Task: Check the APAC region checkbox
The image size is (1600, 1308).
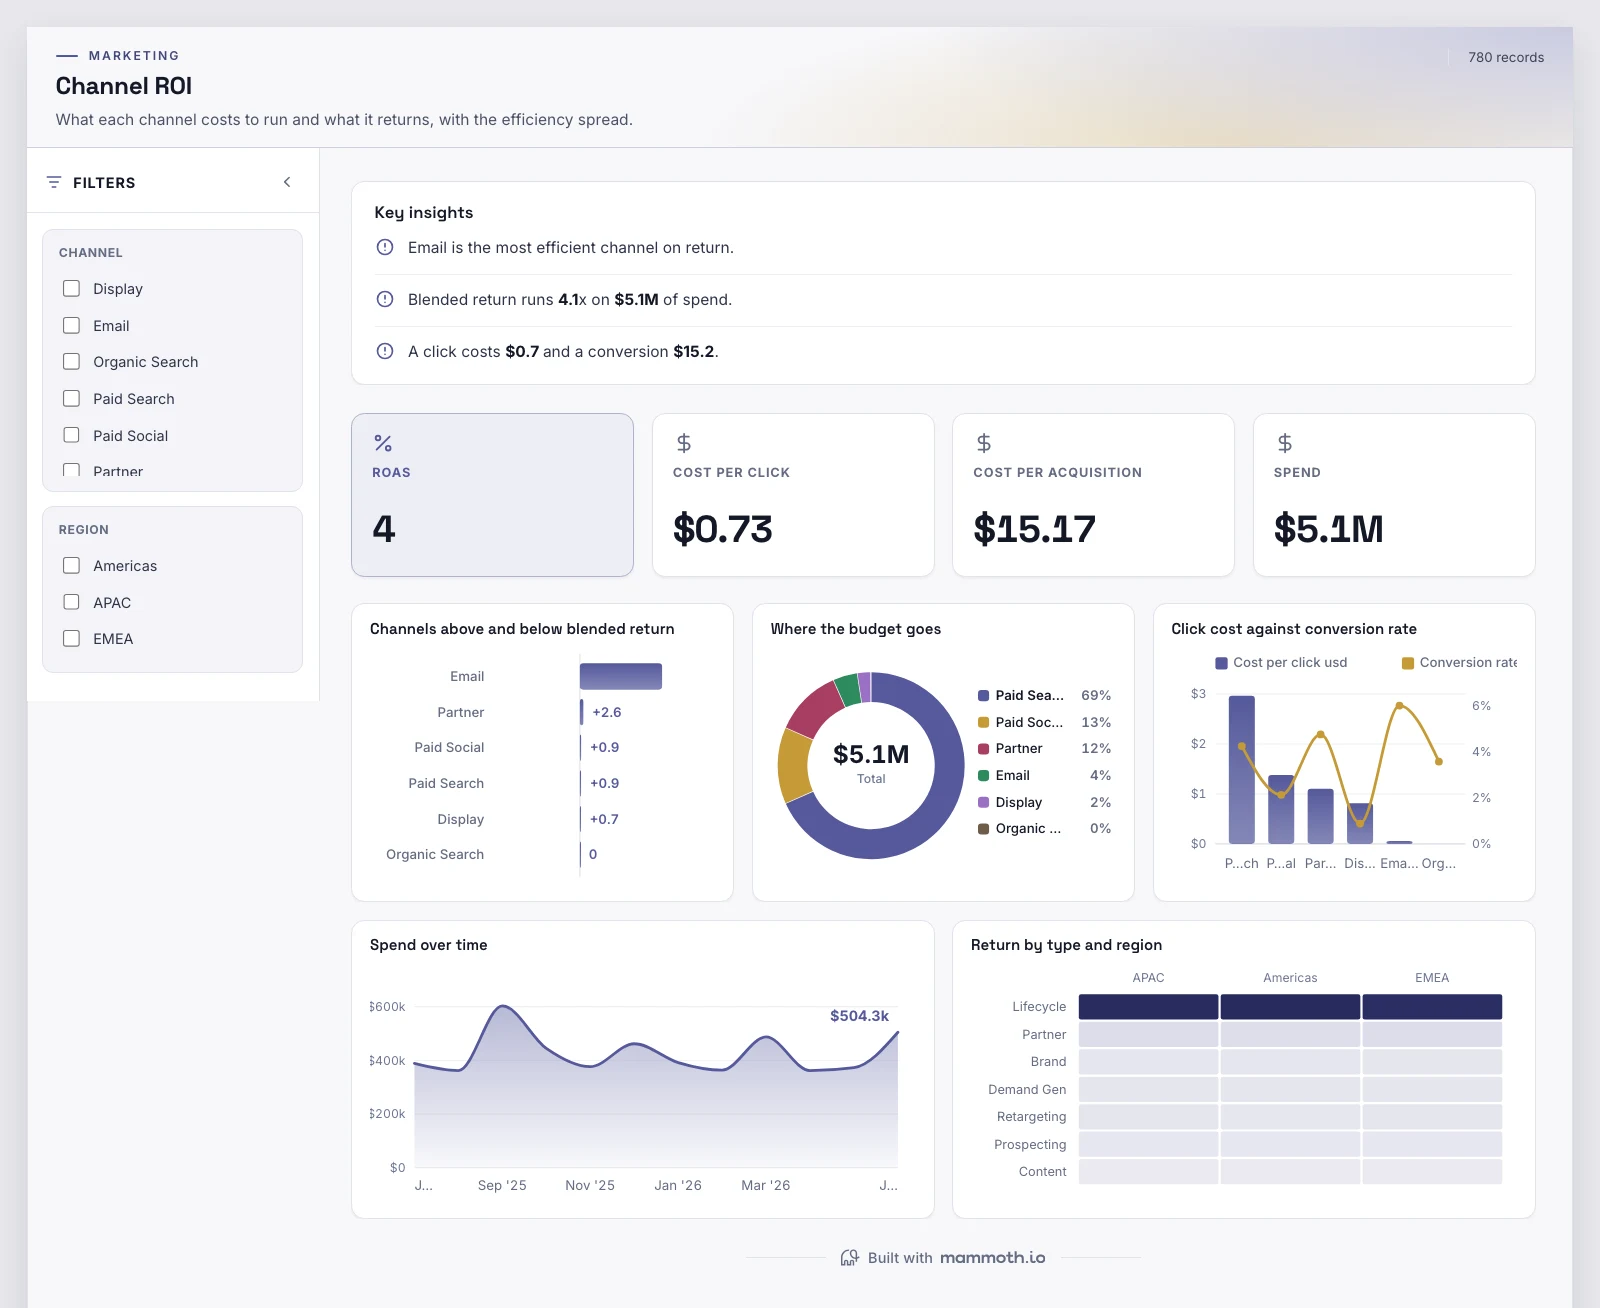Action: (x=72, y=602)
